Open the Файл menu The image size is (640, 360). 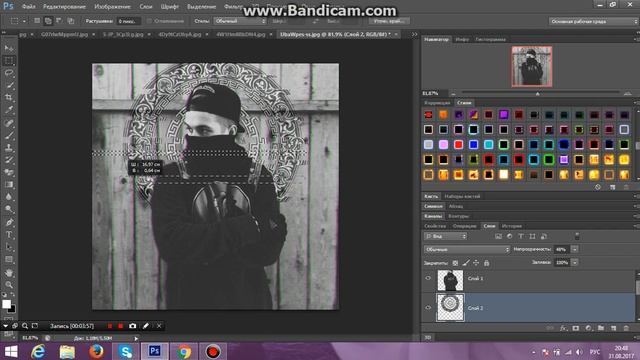pos(29,7)
